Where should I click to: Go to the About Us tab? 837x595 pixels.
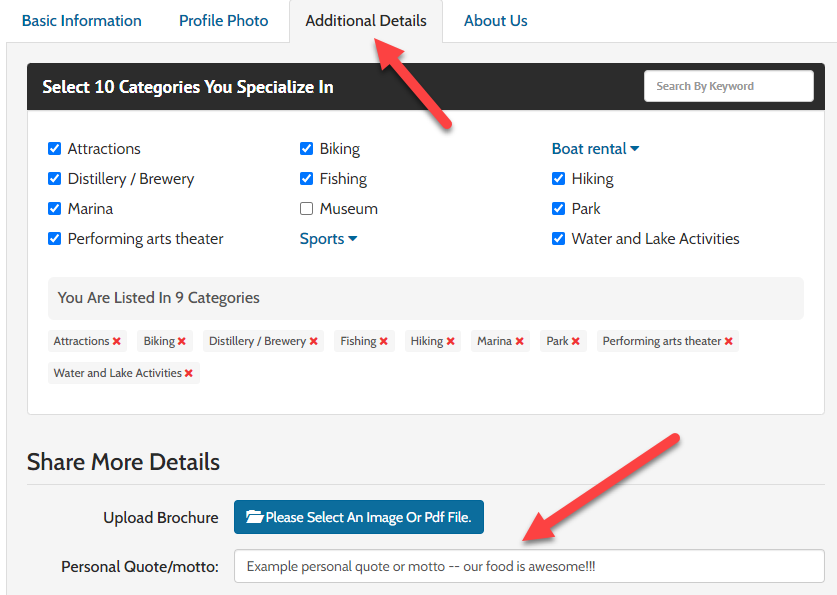point(495,21)
